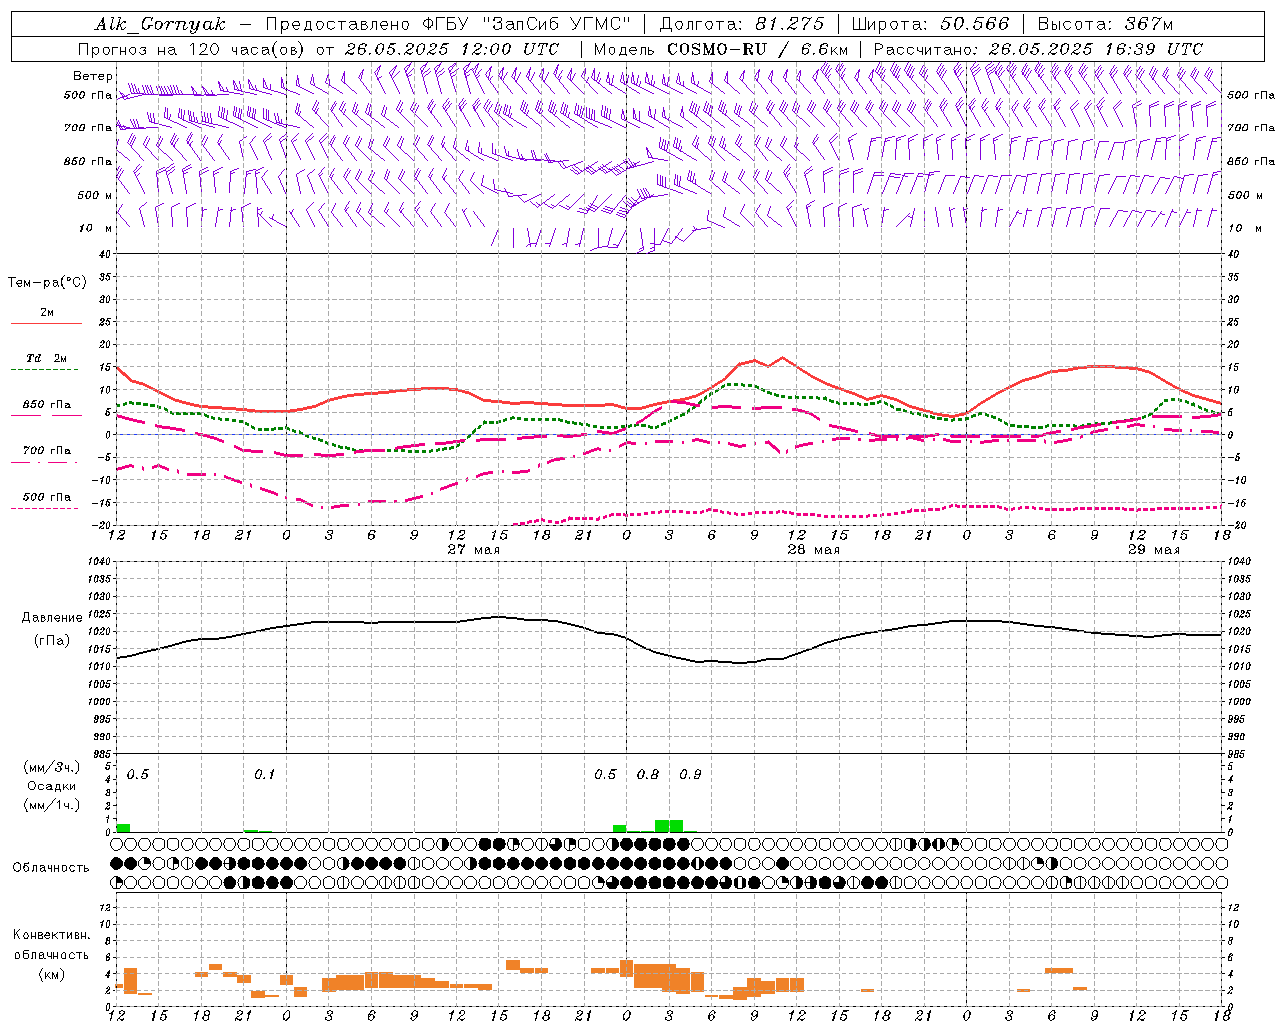Select the 0.8 precipitation amount value
This screenshot has height=1024, width=1280.
pyautogui.click(x=648, y=774)
